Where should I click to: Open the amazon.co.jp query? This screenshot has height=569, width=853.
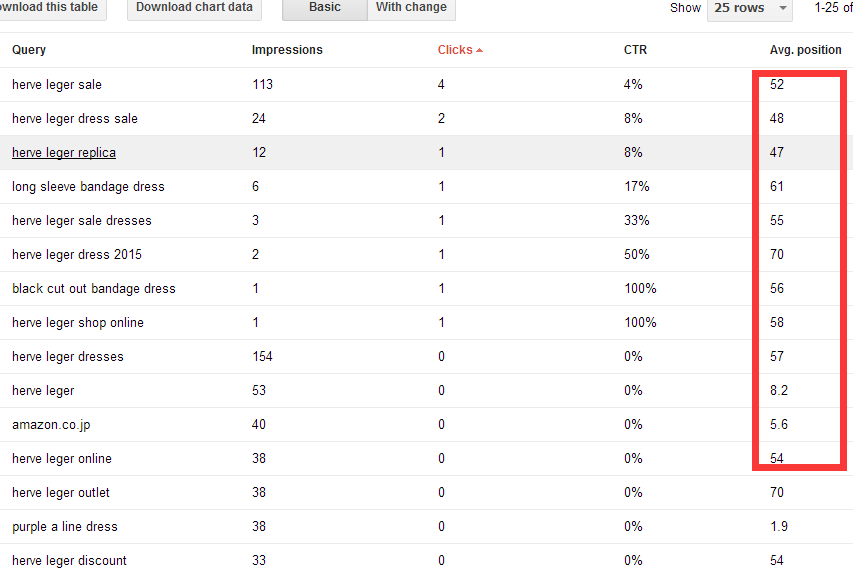click(x=51, y=425)
